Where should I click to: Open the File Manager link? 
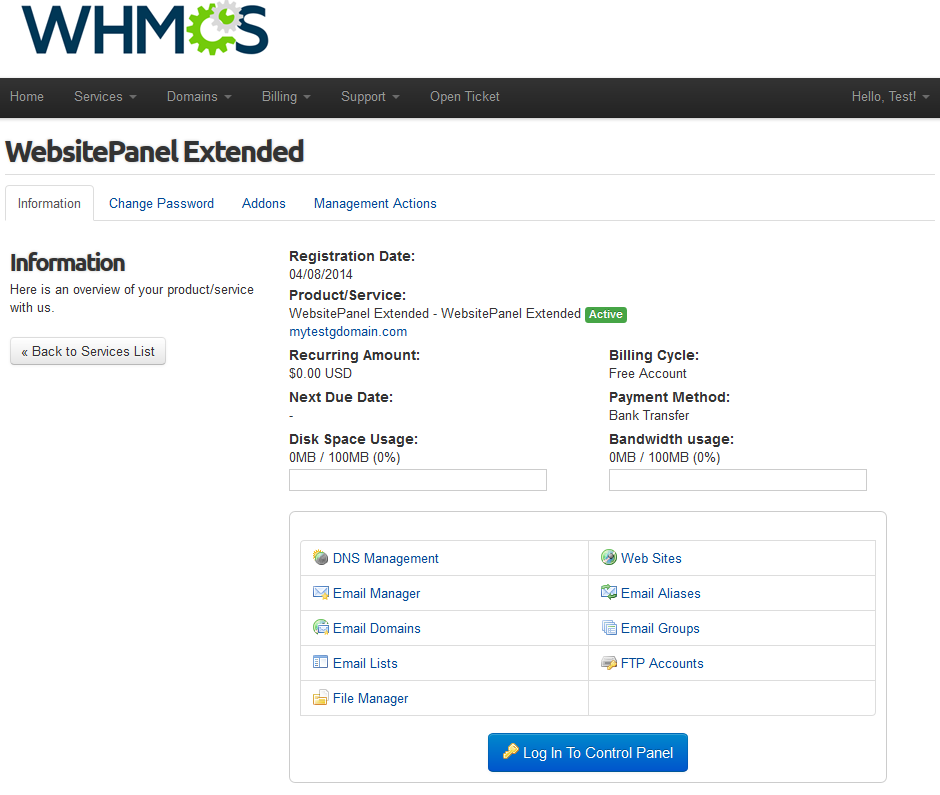coord(370,698)
